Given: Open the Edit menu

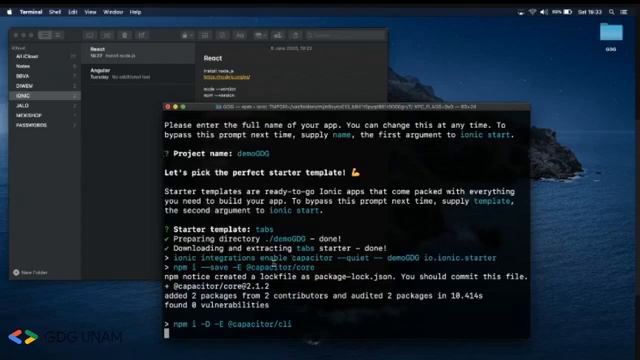Looking at the screenshot, I should 73,12.
